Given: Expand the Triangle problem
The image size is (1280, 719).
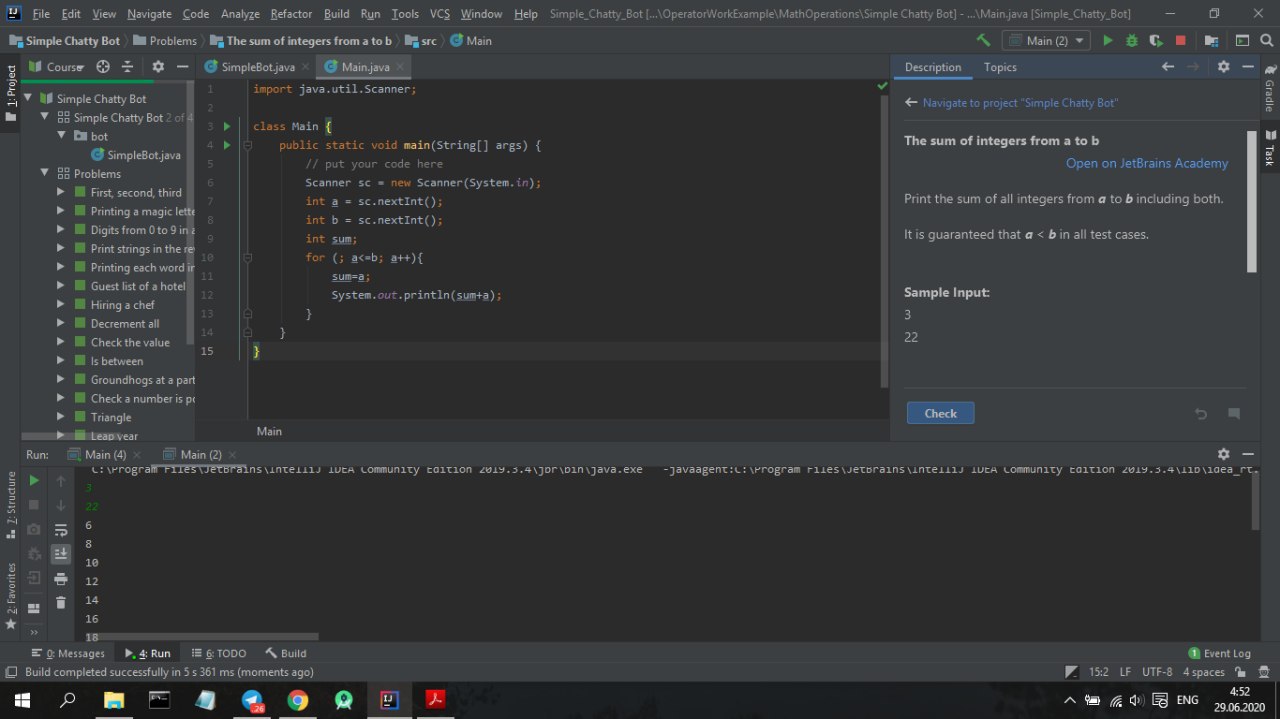Looking at the screenshot, I should click(62, 417).
